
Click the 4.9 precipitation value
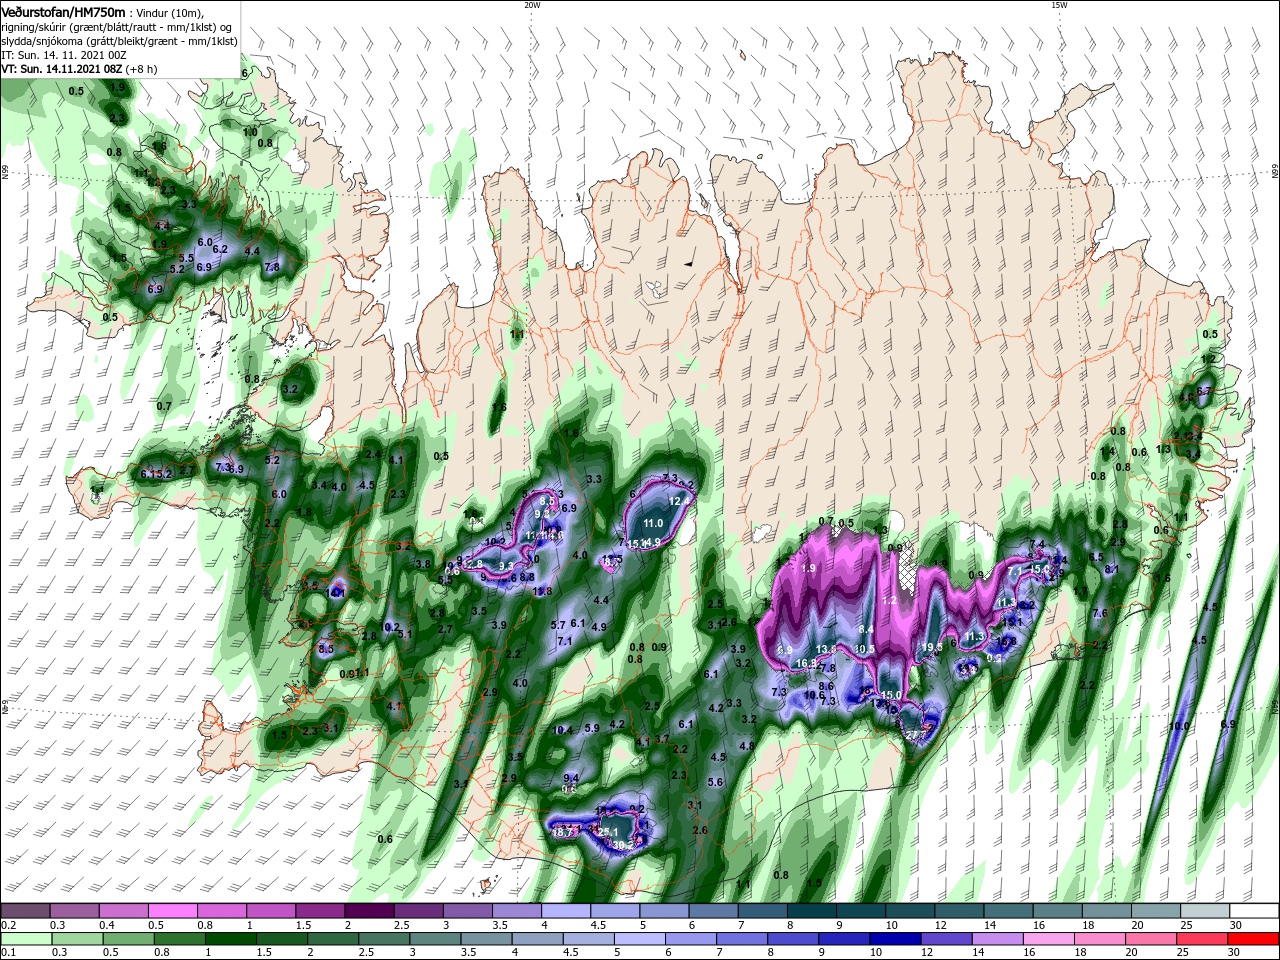coord(599,627)
